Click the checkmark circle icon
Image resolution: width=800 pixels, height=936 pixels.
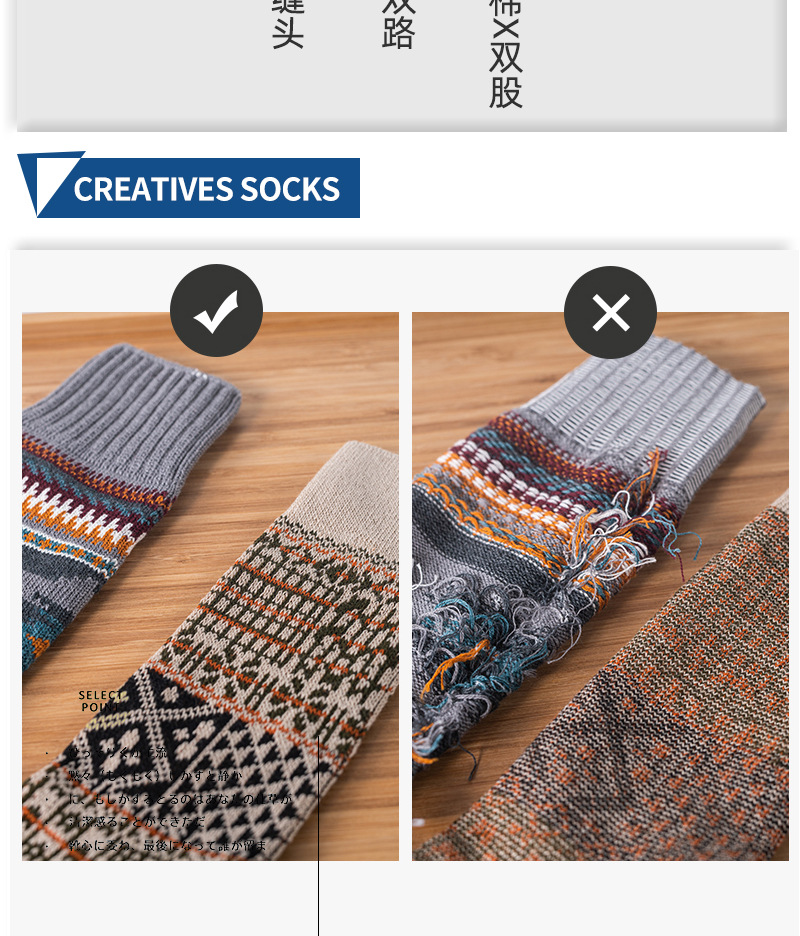pyautogui.click(x=216, y=310)
